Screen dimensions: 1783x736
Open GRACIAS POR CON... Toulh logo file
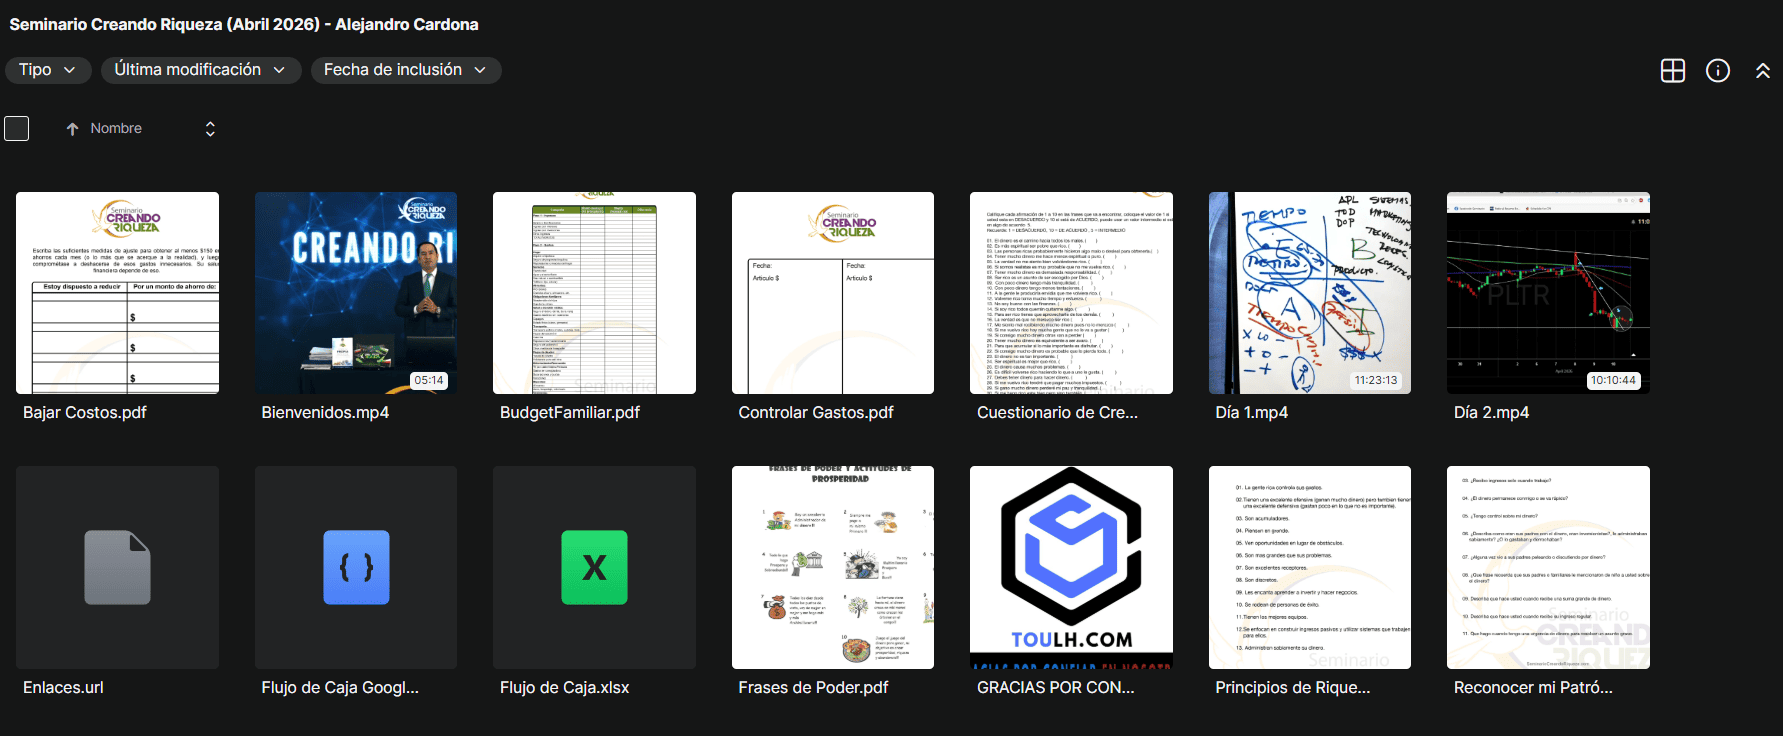1071,567
